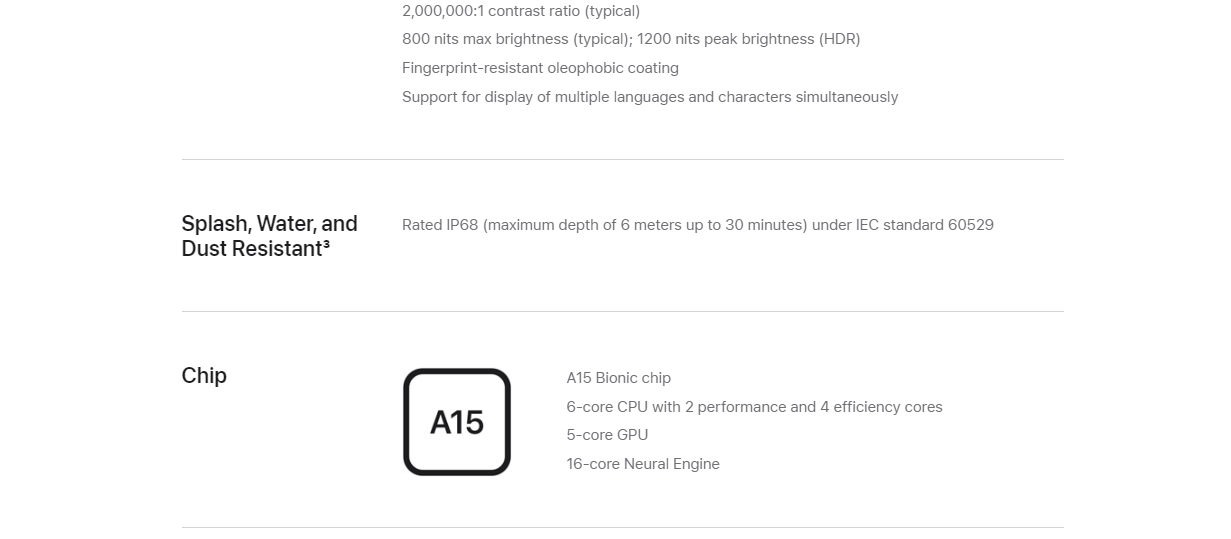1231x539 pixels.
Task: Click the Splash, Water, and Dust Resistant heading
Action: click(269, 236)
